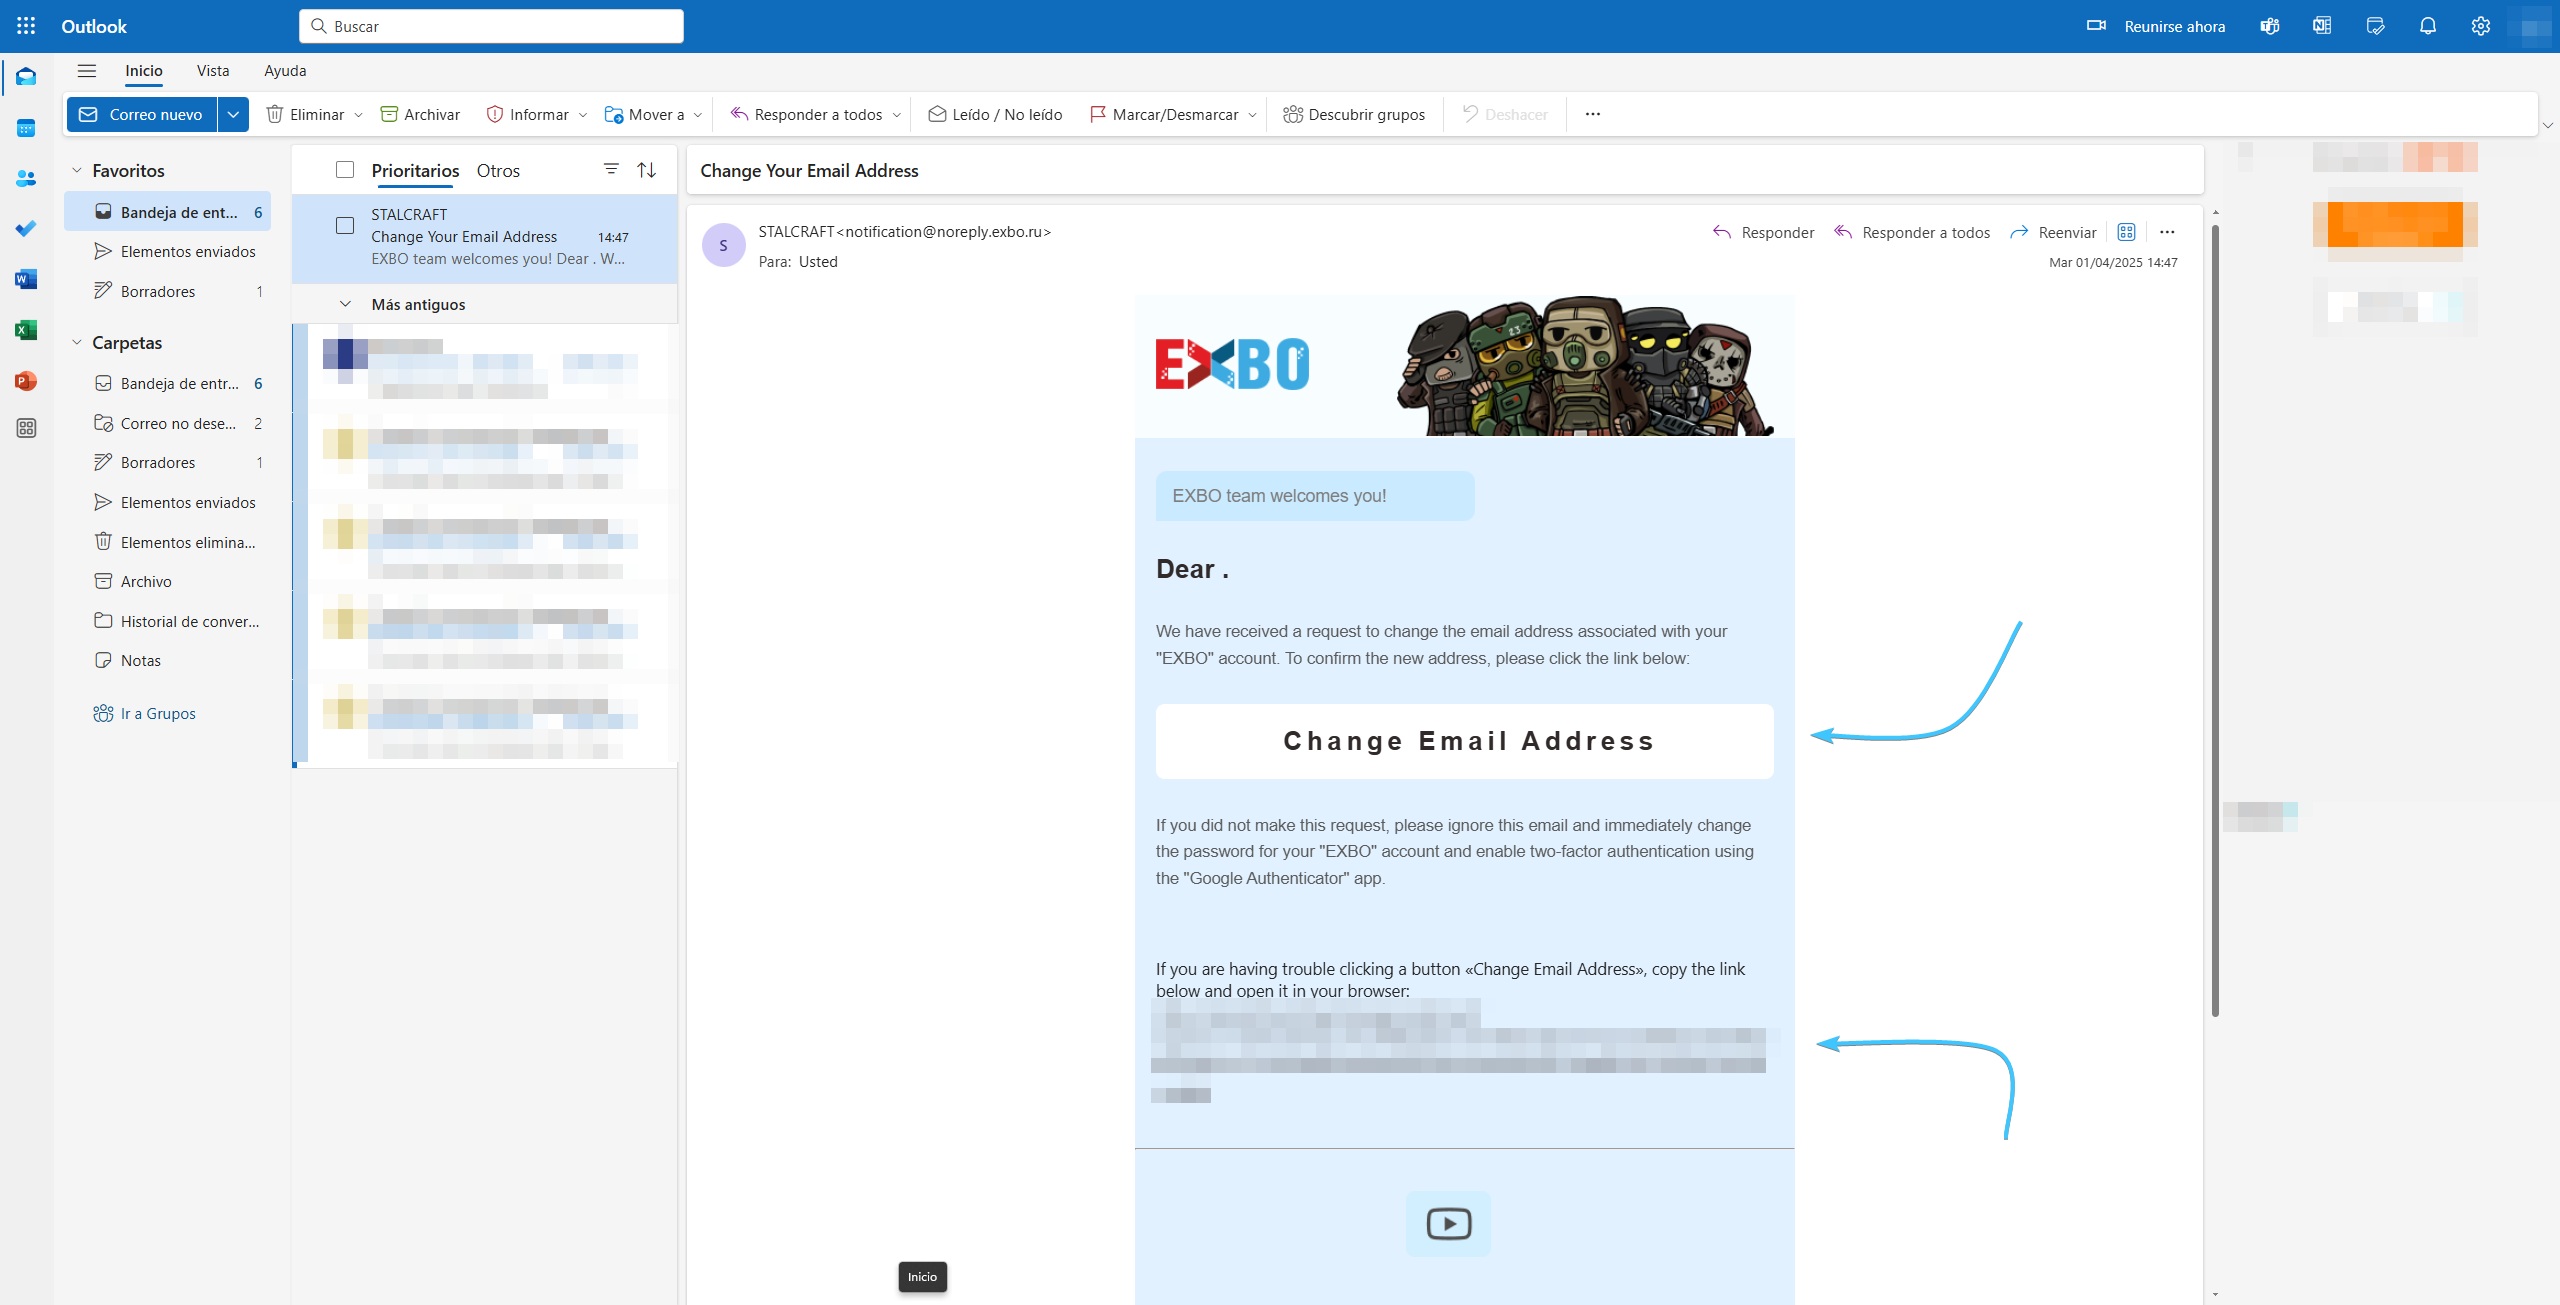Click Responder in message header

point(1764,232)
